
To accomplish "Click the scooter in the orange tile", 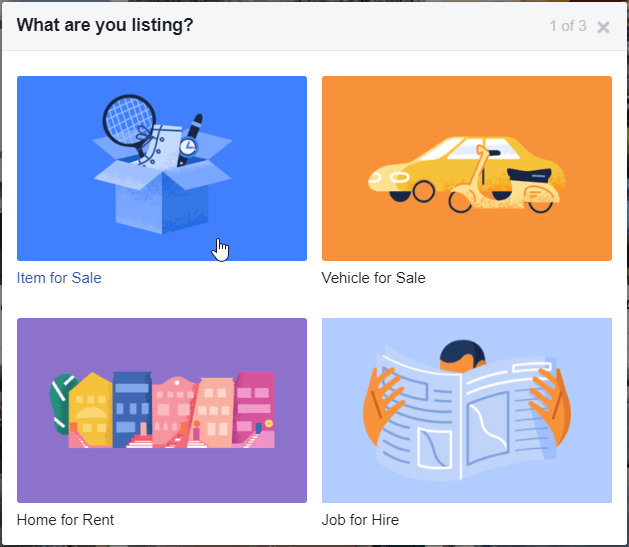I will click(503, 182).
